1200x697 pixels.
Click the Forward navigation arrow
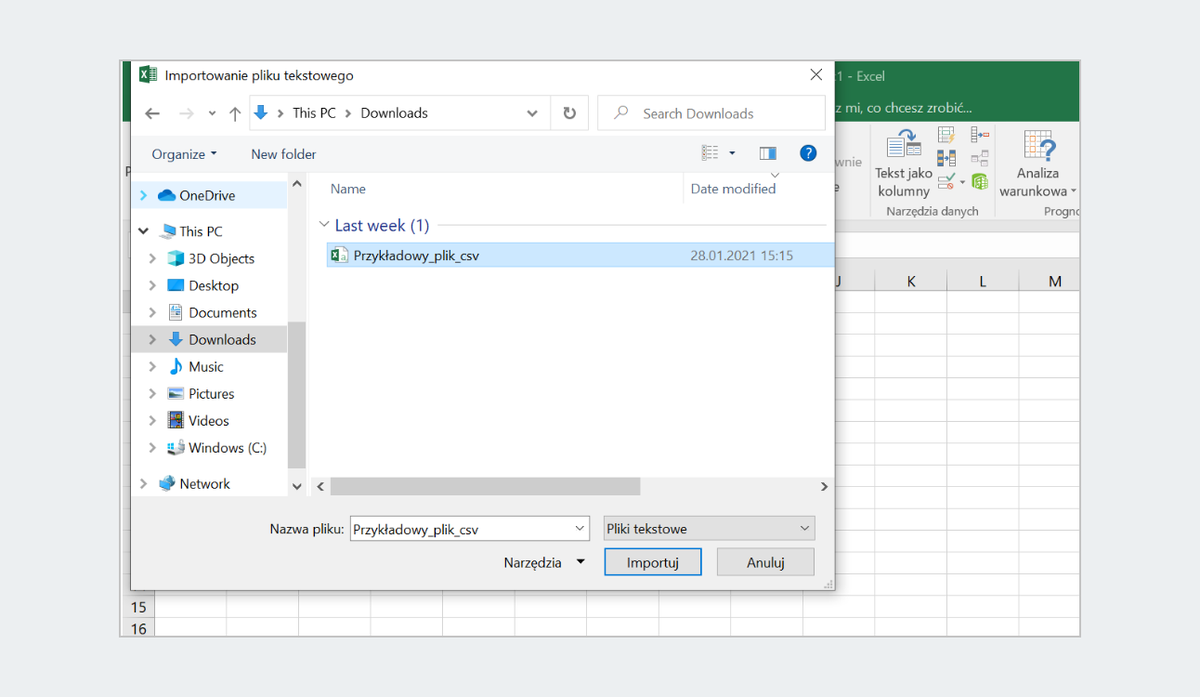[186, 114]
